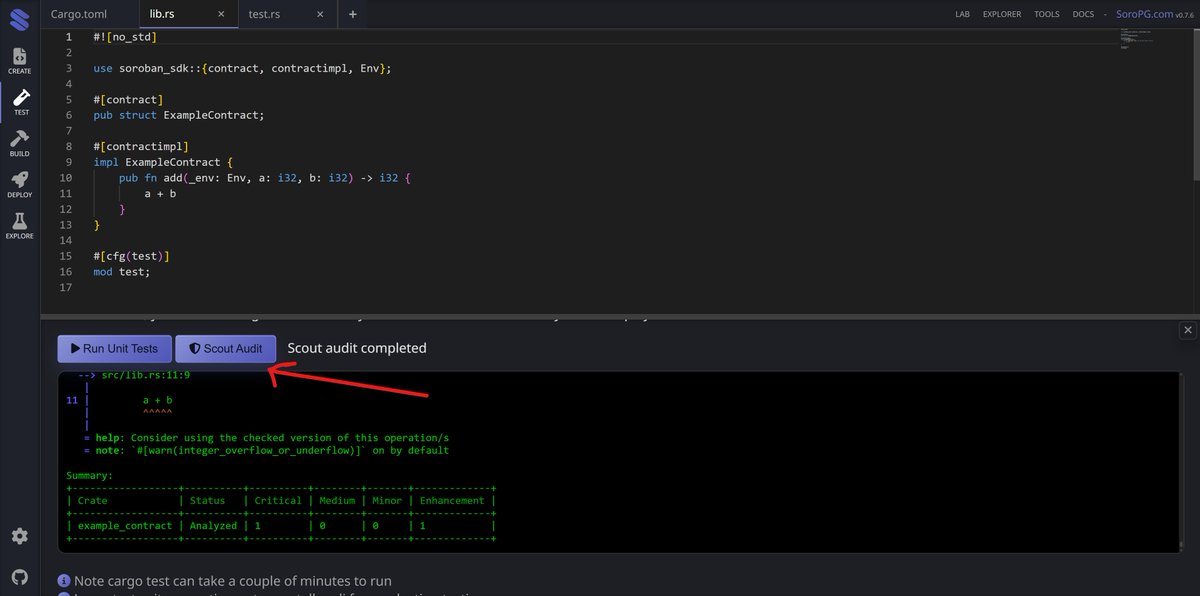Open the Deploy rocket section
Image resolution: width=1200 pixels, height=596 pixels.
[x=19, y=184]
